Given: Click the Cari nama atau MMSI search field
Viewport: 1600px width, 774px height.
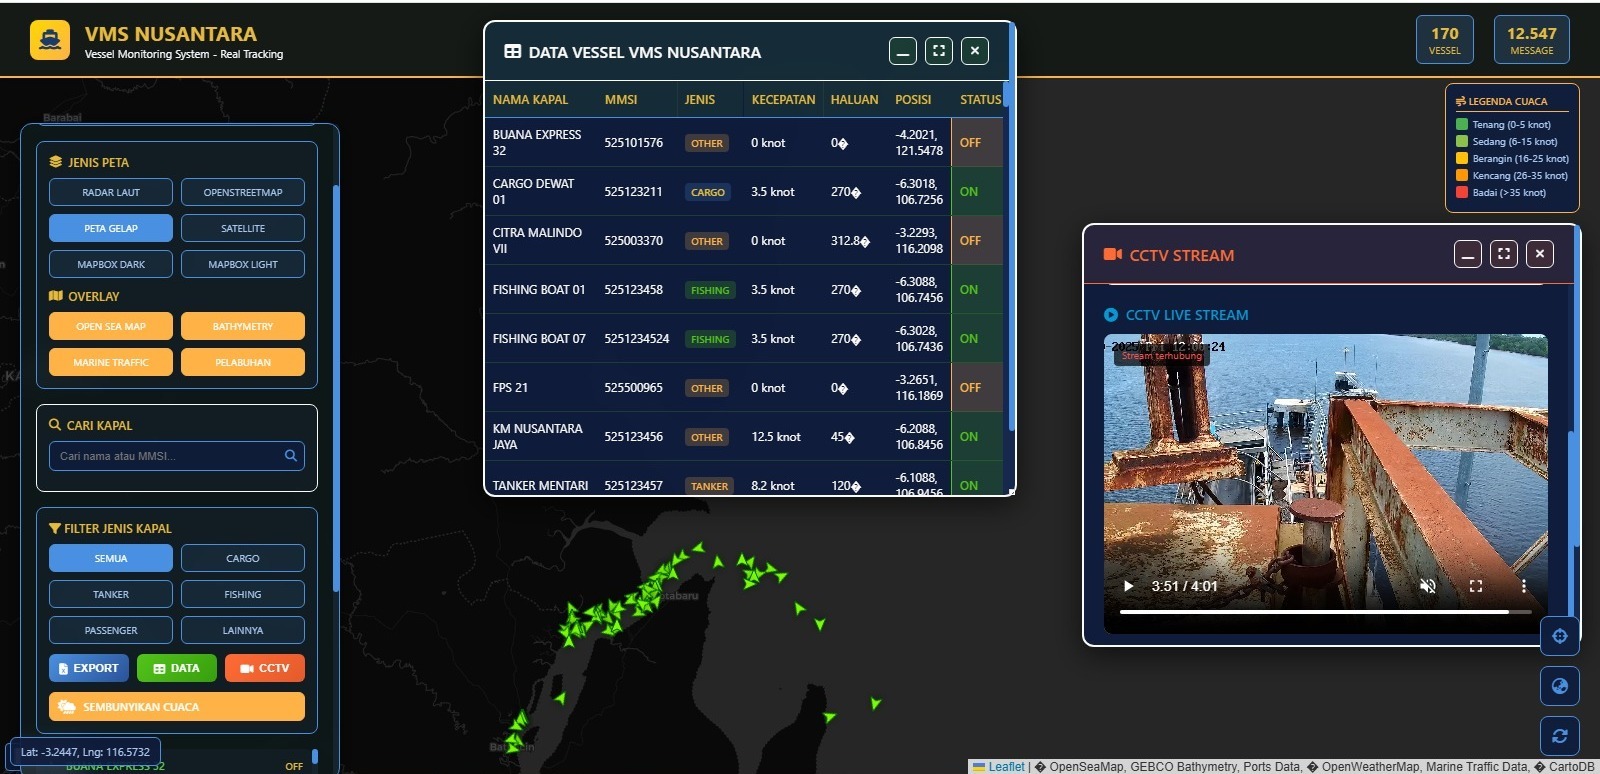Looking at the screenshot, I should [x=177, y=456].
